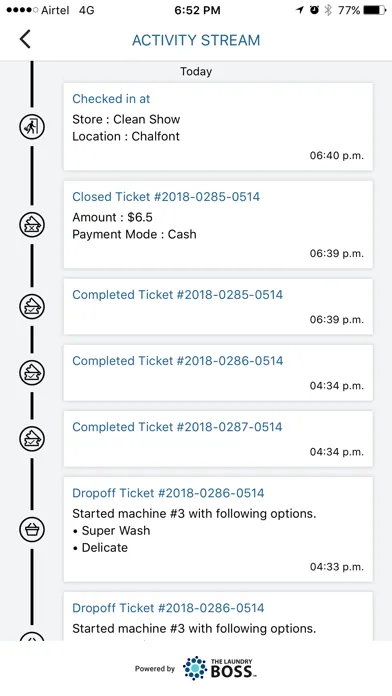This screenshot has height=696, width=392.
Task: Tap the back arrow in header
Action: point(25,39)
